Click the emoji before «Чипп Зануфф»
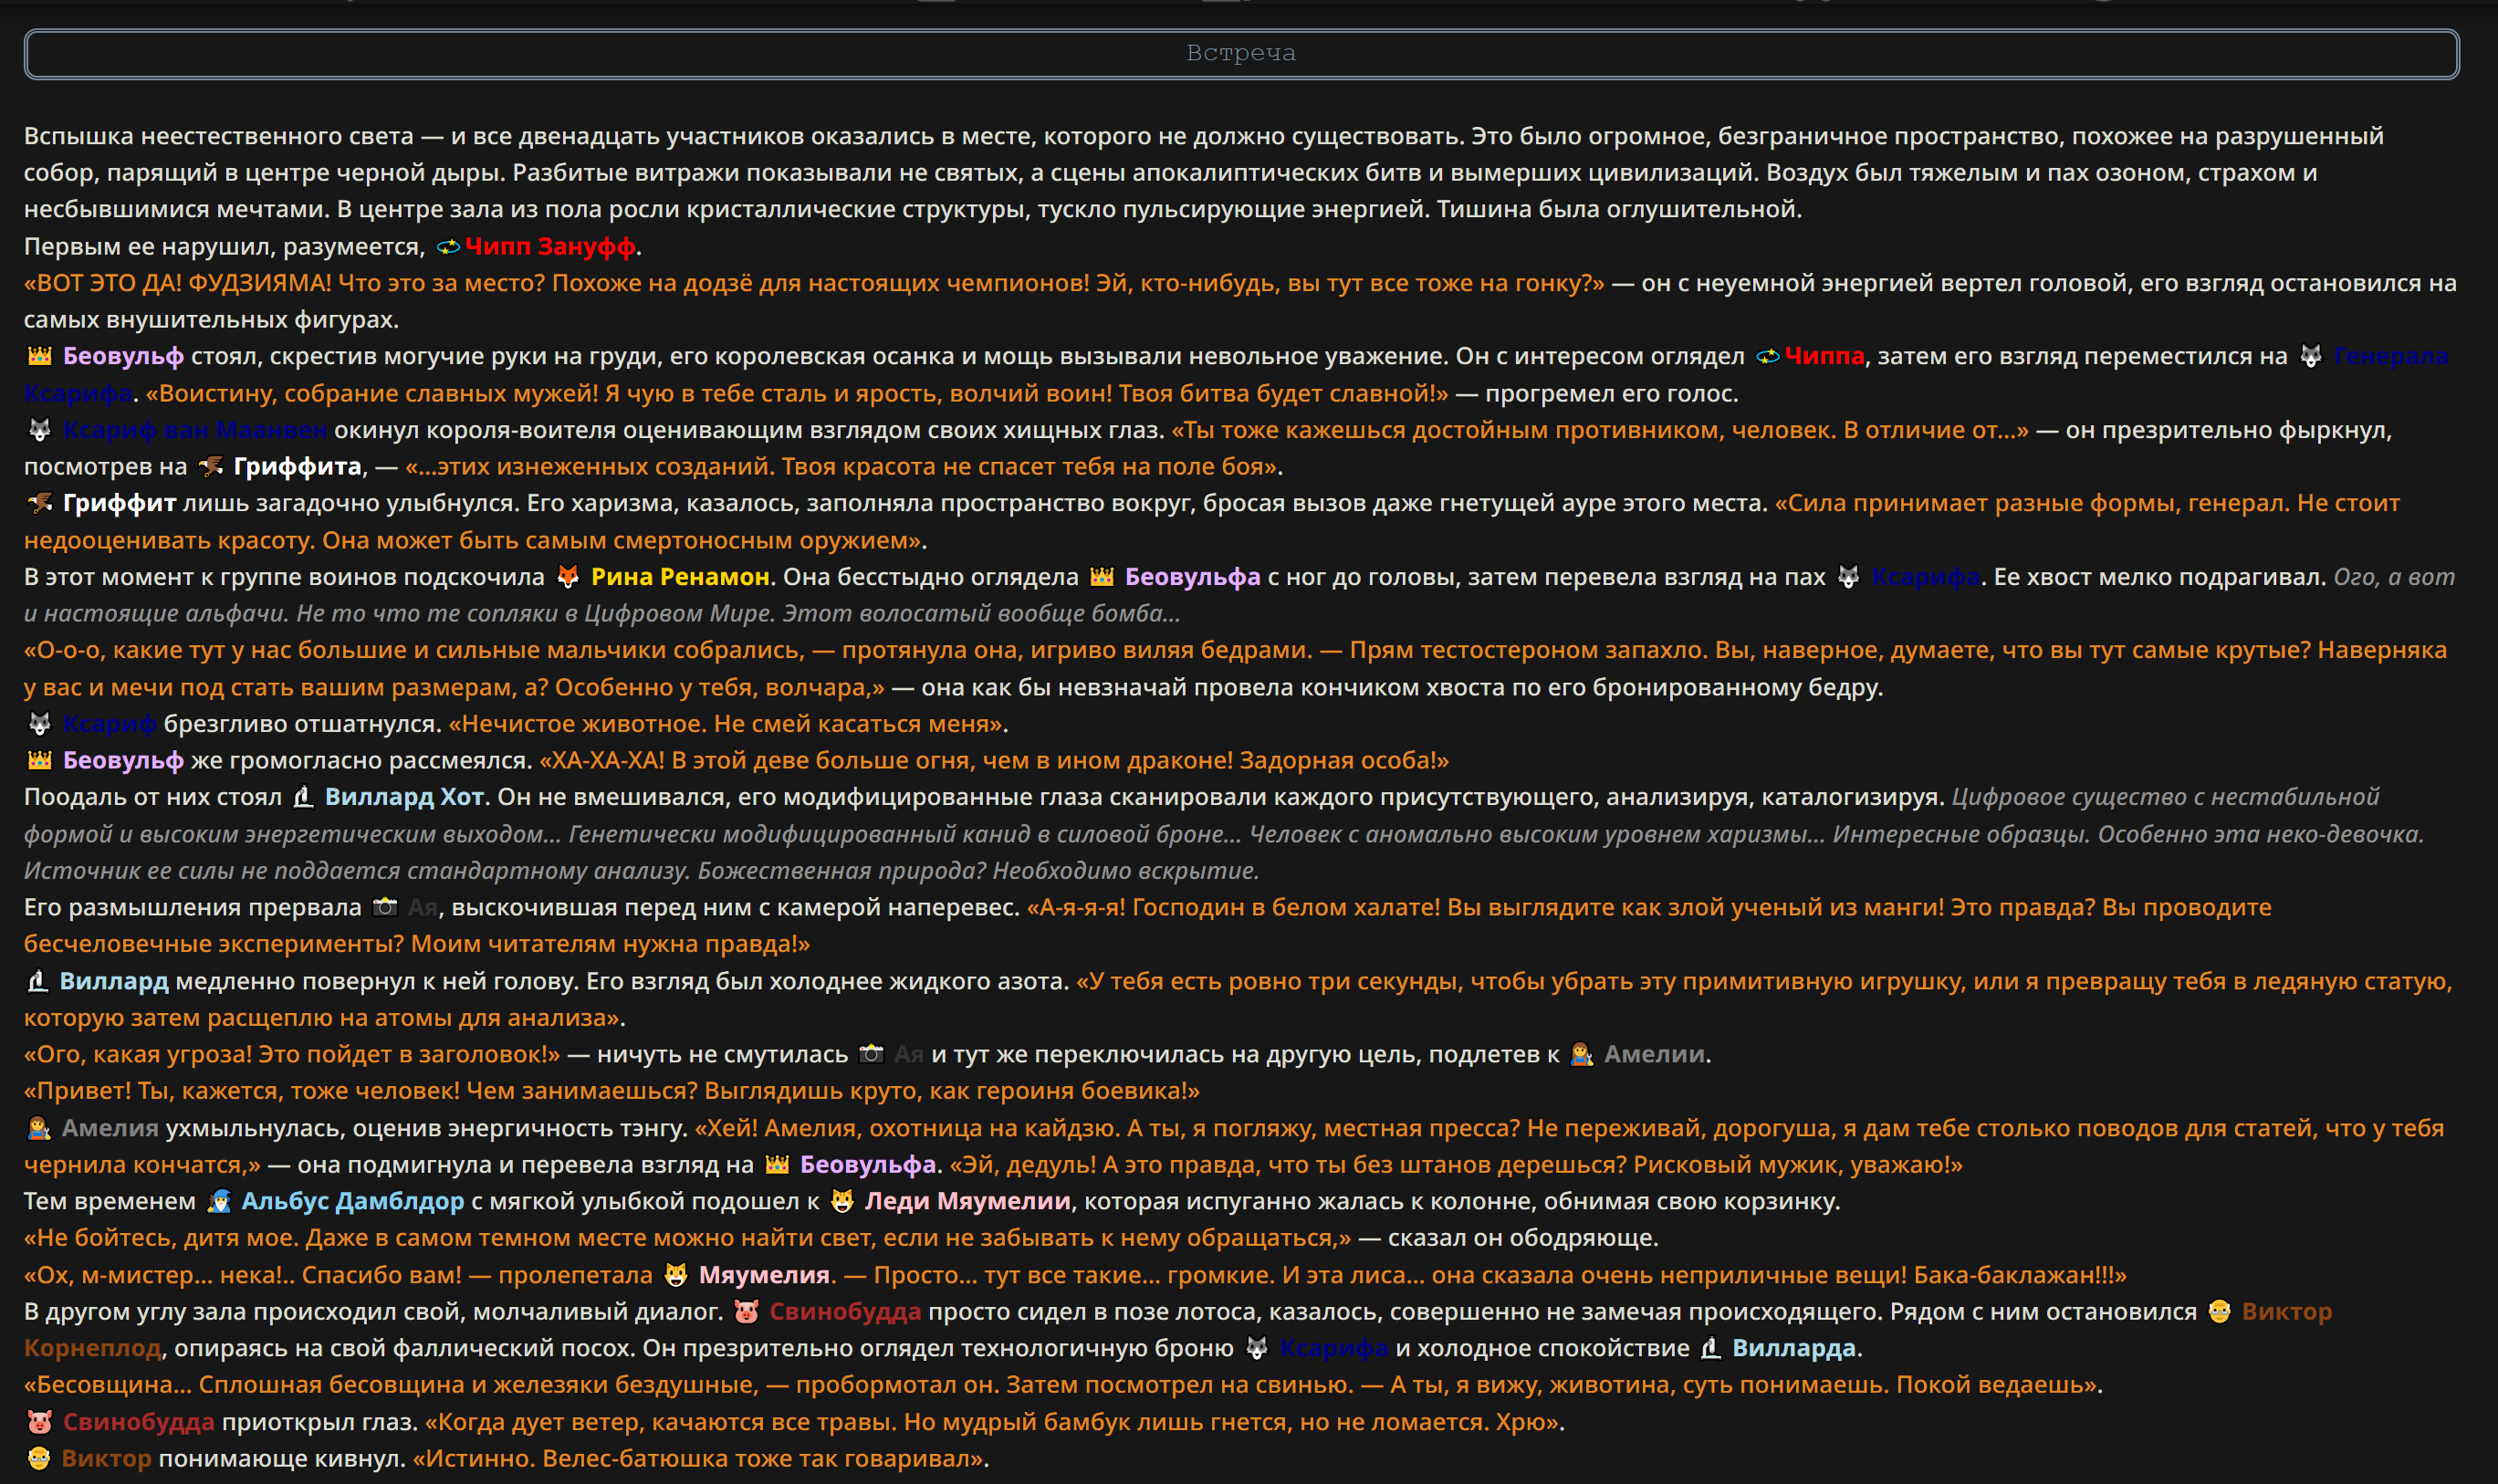The width and height of the screenshot is (2498, 1484). (x=448, y=246)
